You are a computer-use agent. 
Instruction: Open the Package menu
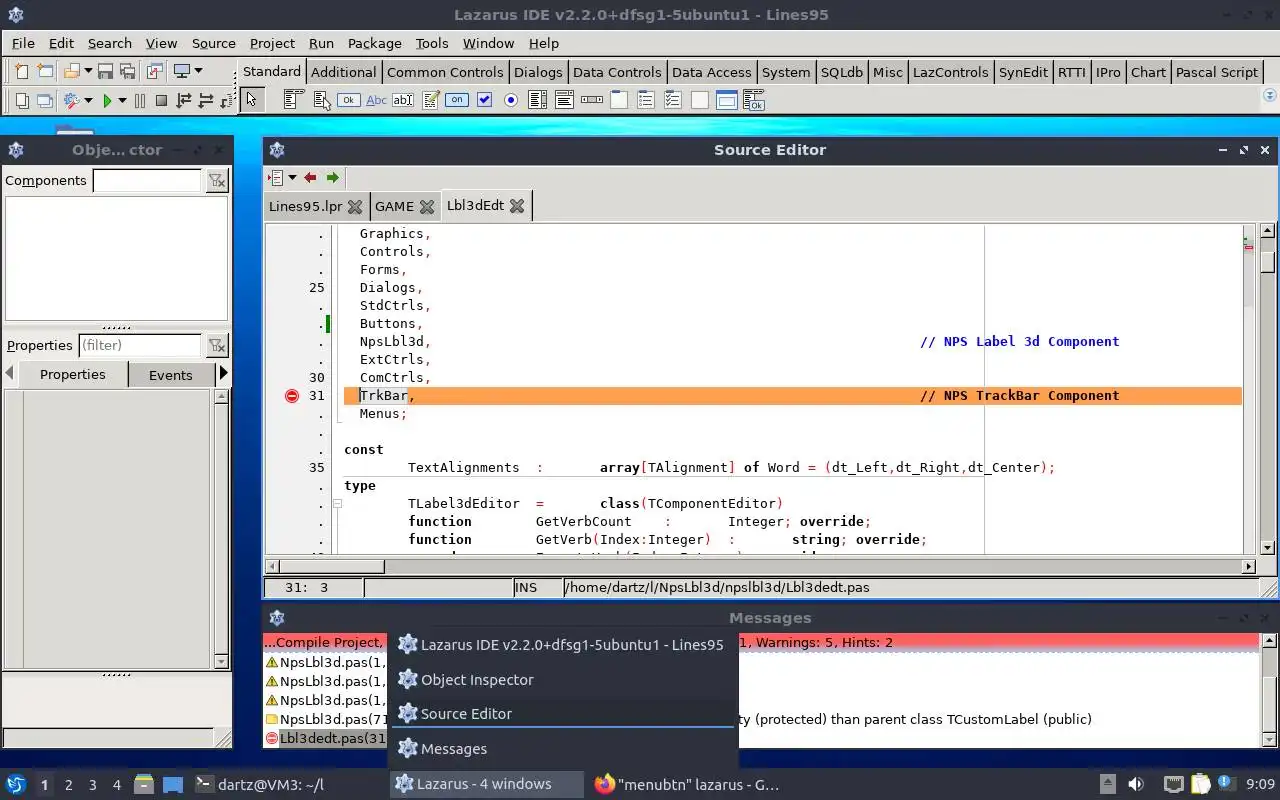374,43
